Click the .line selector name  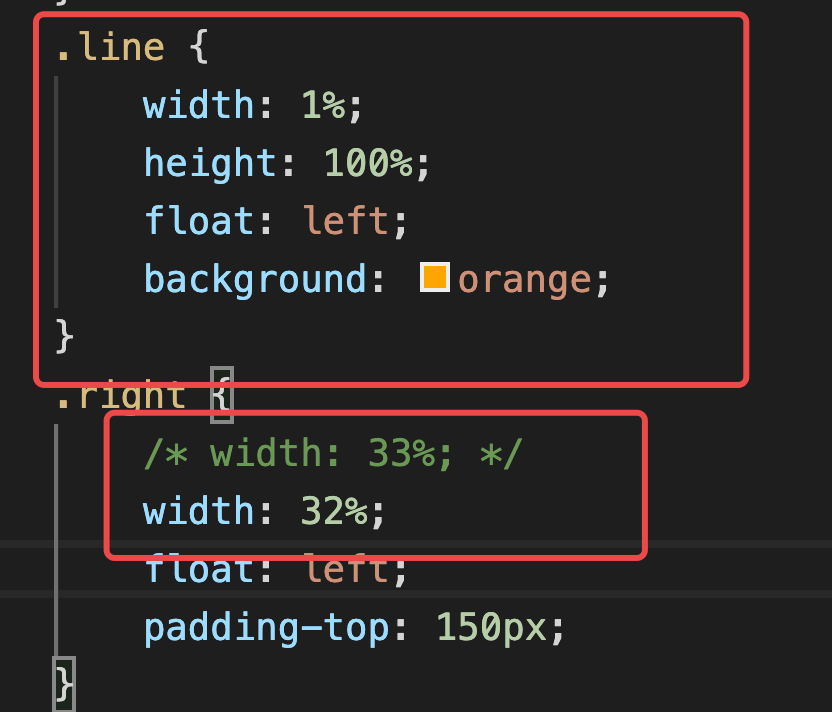[x=109, y=46]
